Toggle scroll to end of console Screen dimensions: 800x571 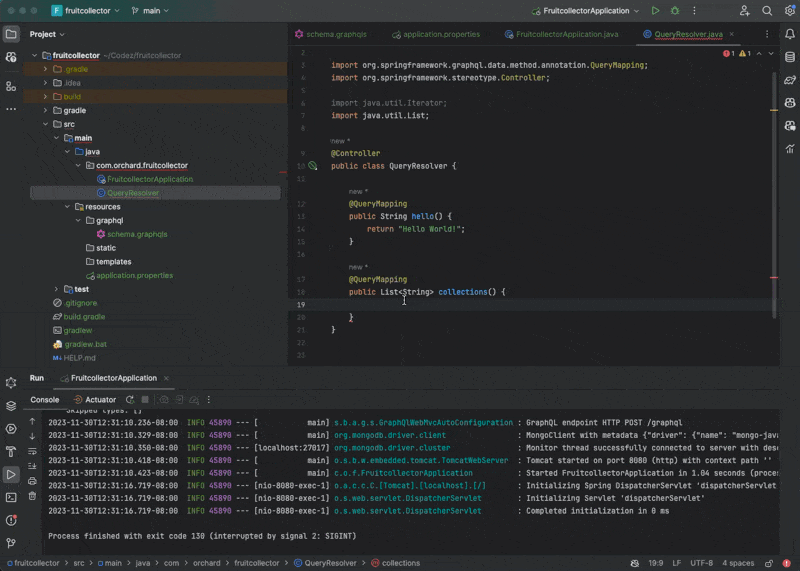pyautogui.click(x=32, y=466)
